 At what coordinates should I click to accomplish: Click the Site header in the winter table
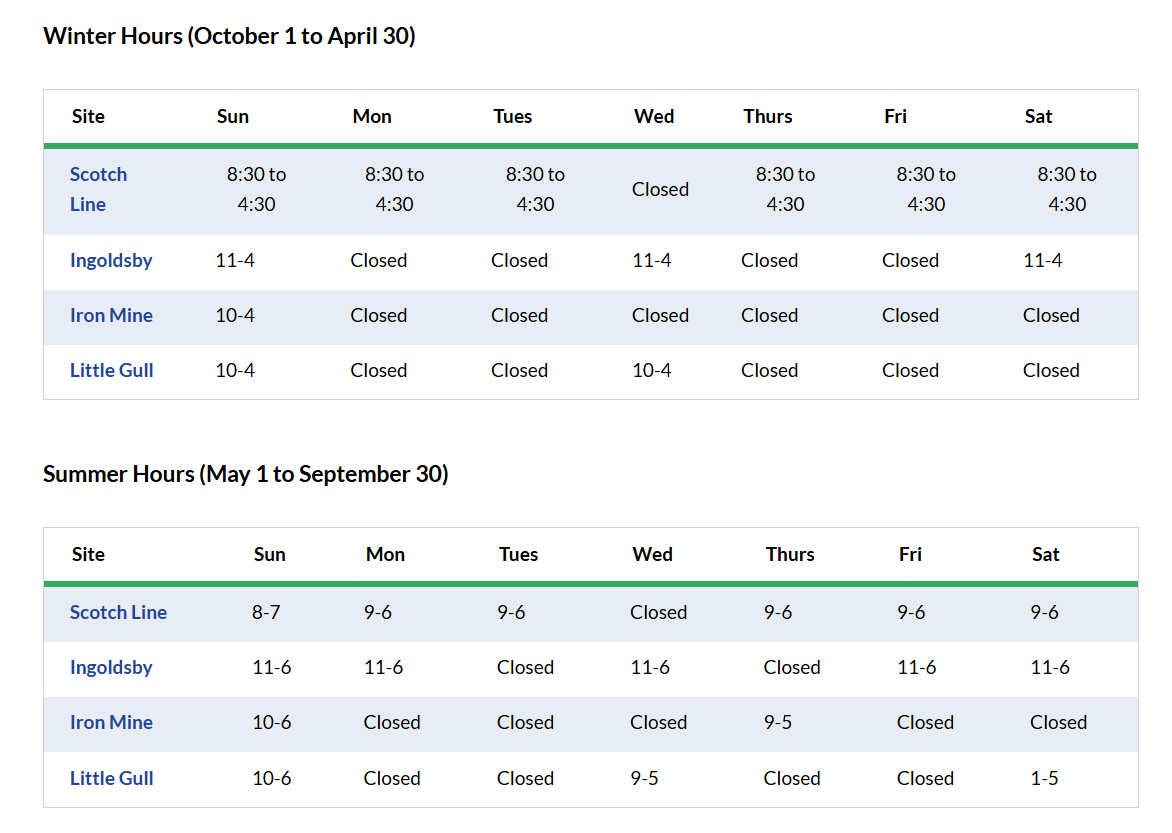click(x=88, y=117)
